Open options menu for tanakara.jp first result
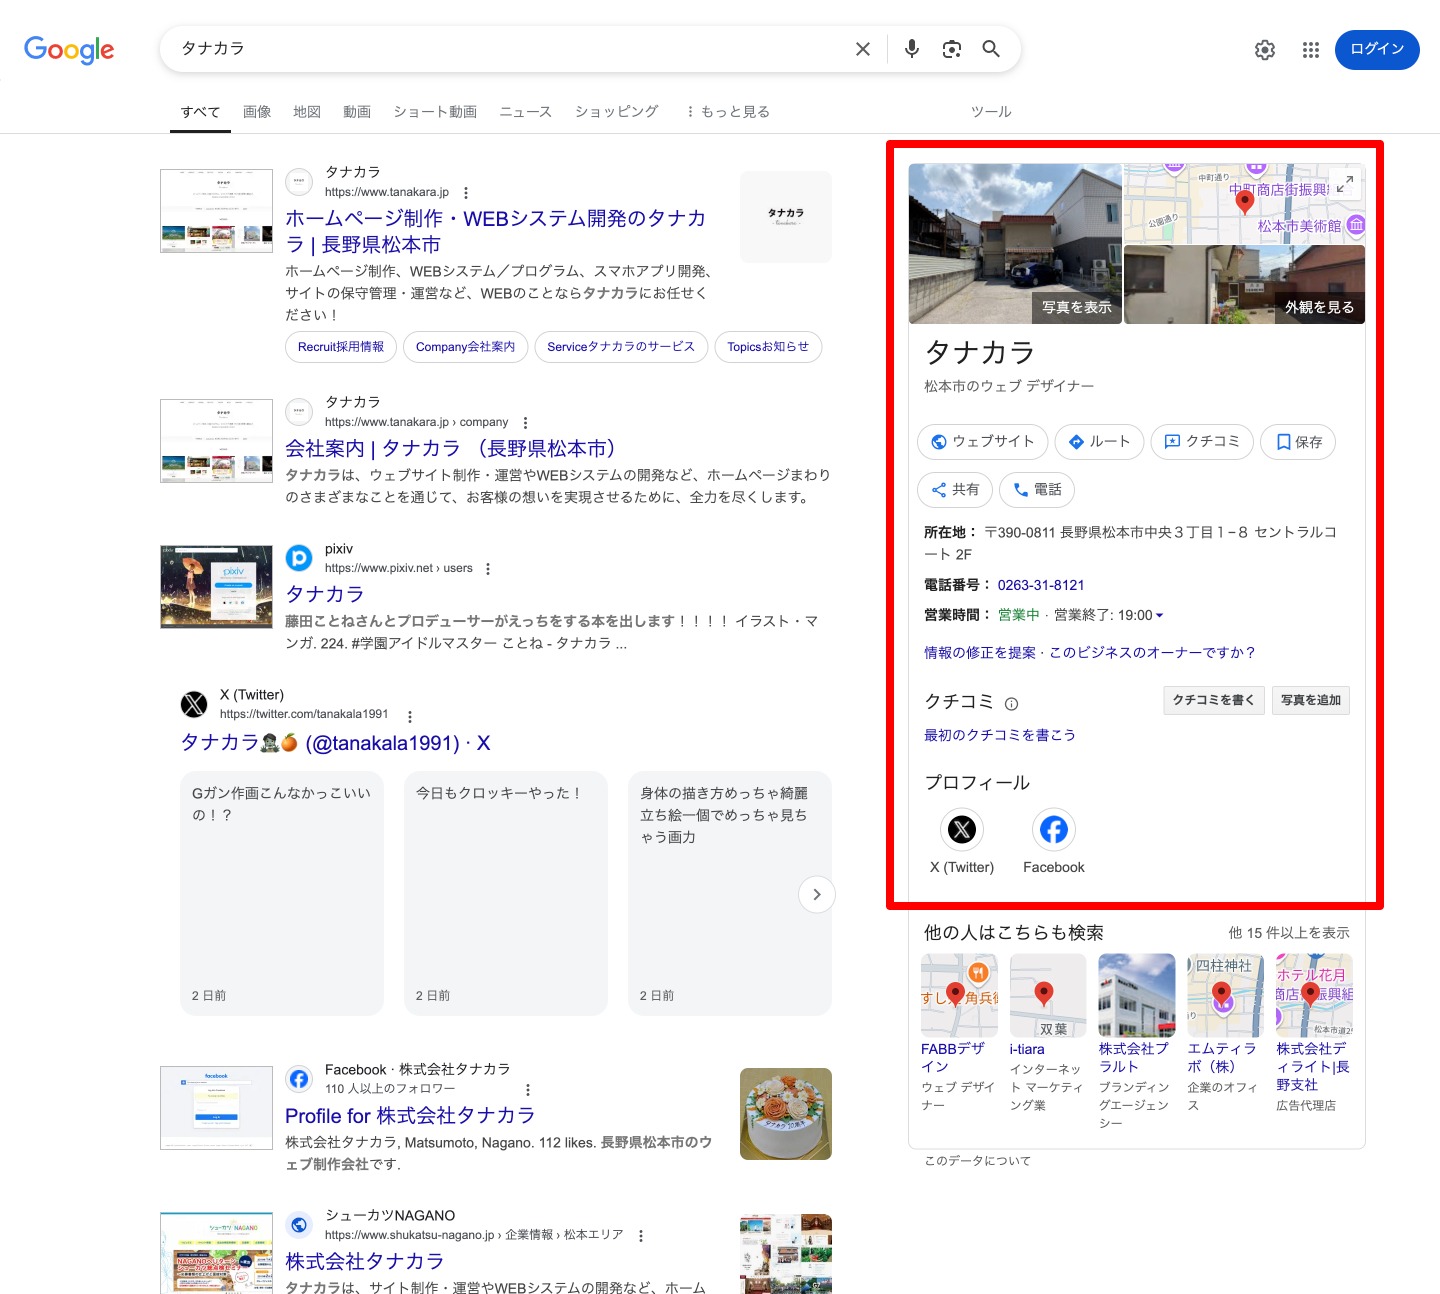 click(466, 192)
